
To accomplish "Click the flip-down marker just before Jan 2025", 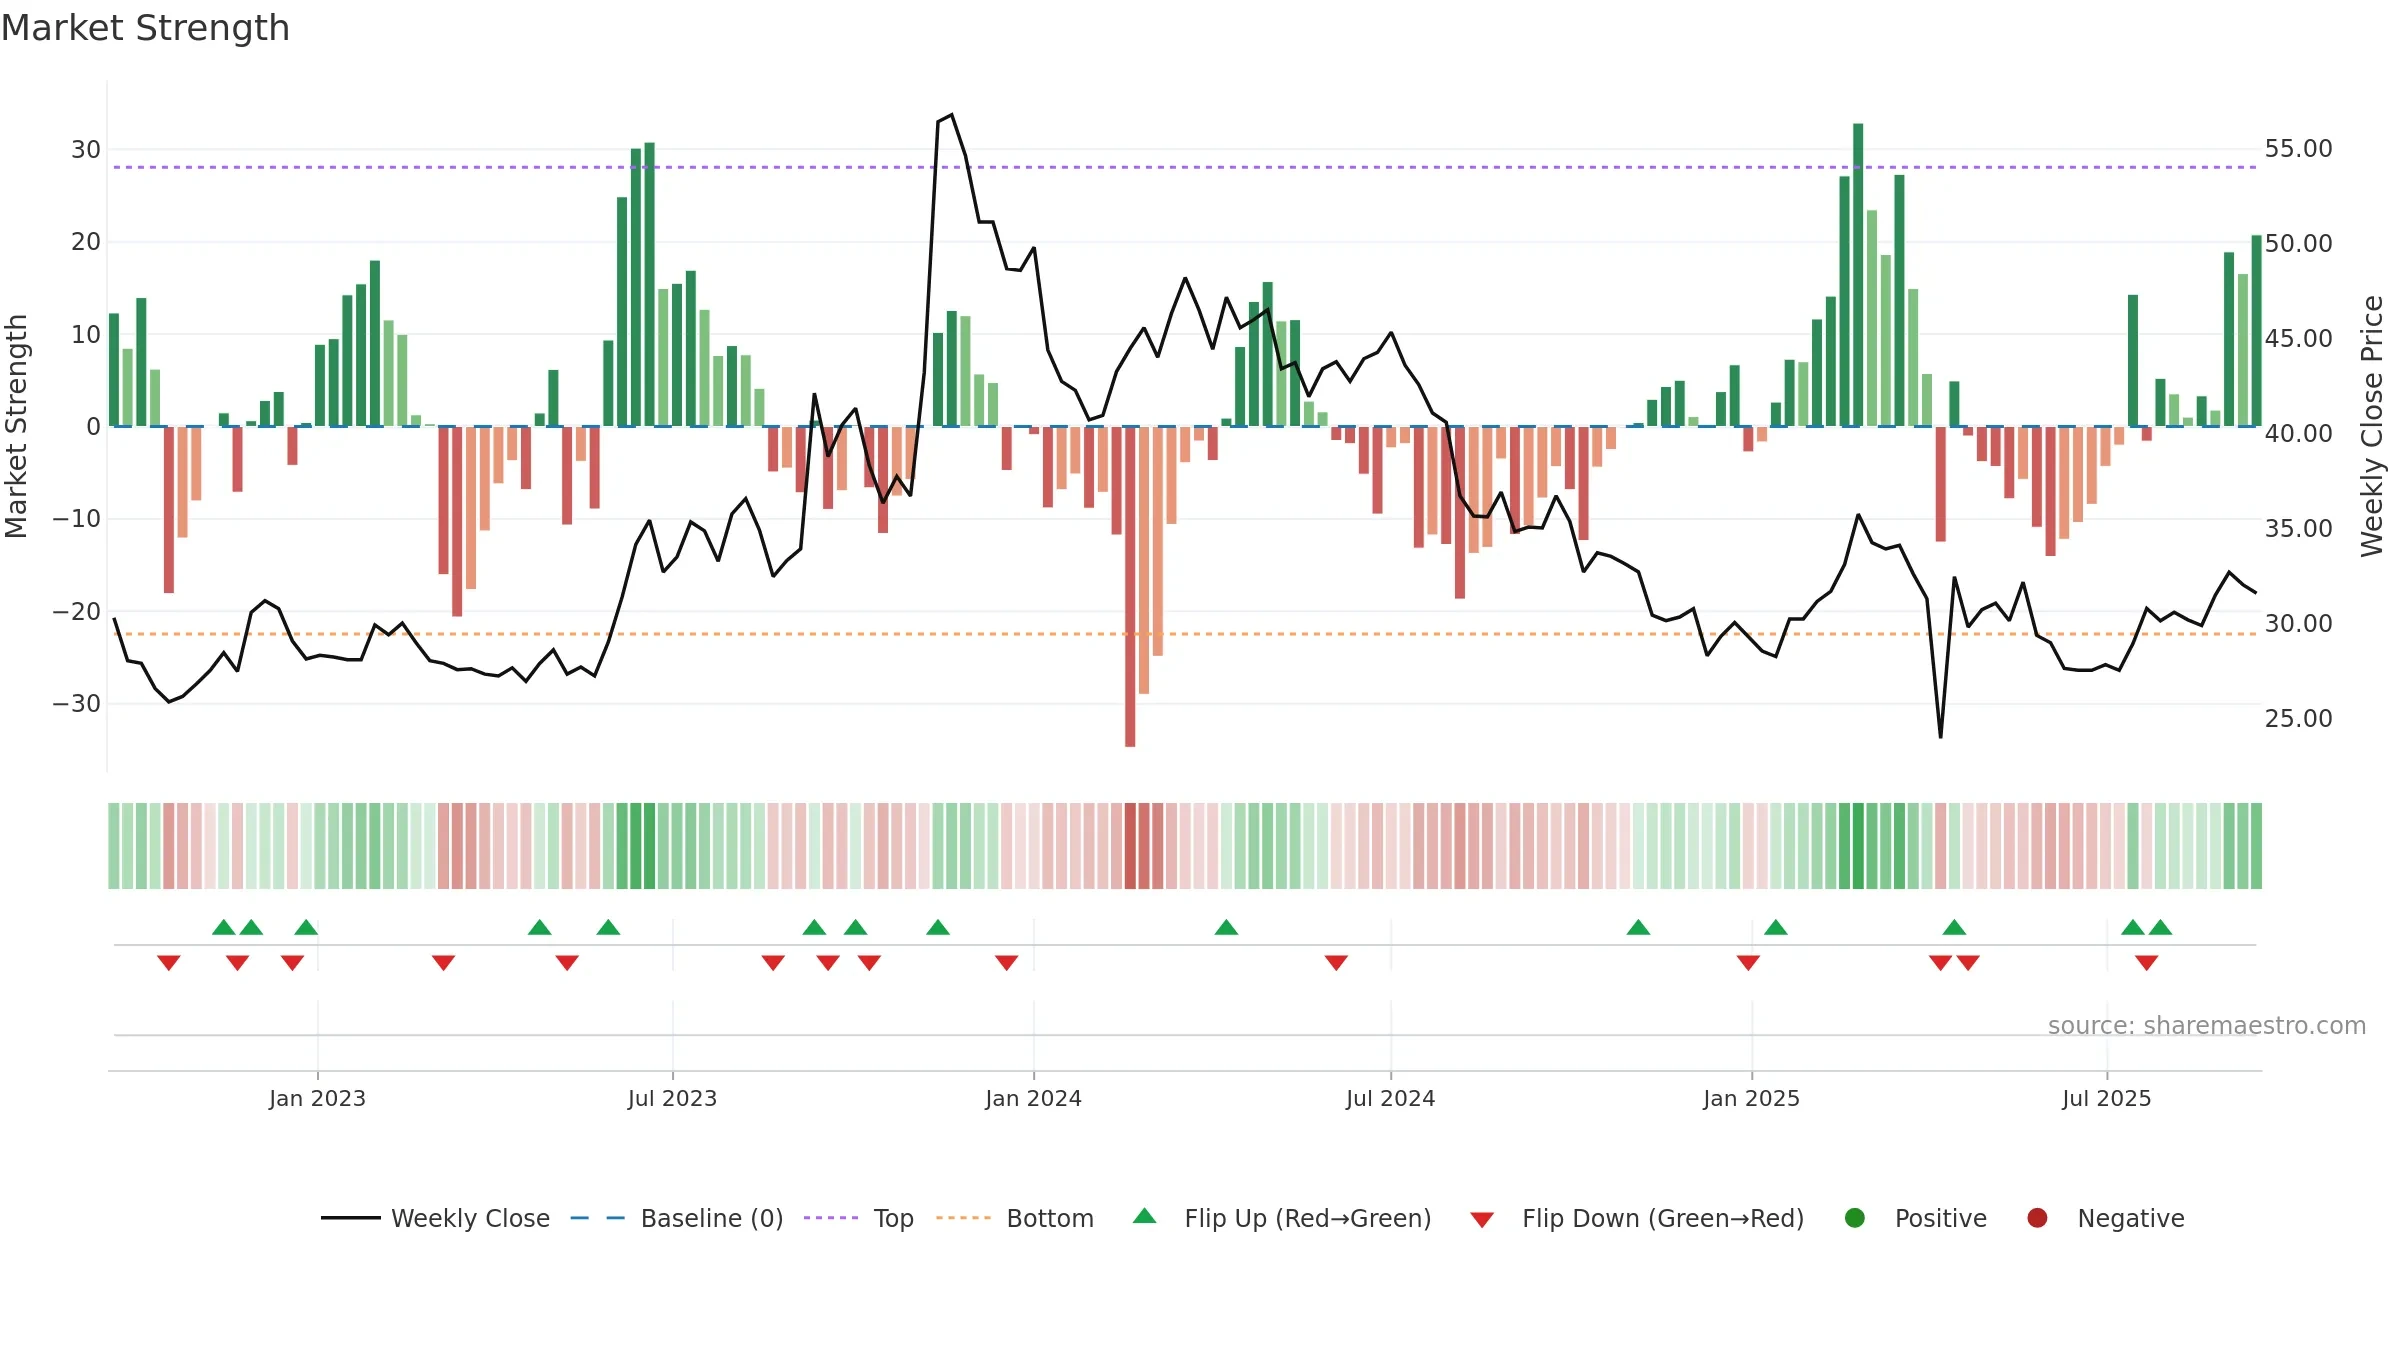I will [1748, 963].
